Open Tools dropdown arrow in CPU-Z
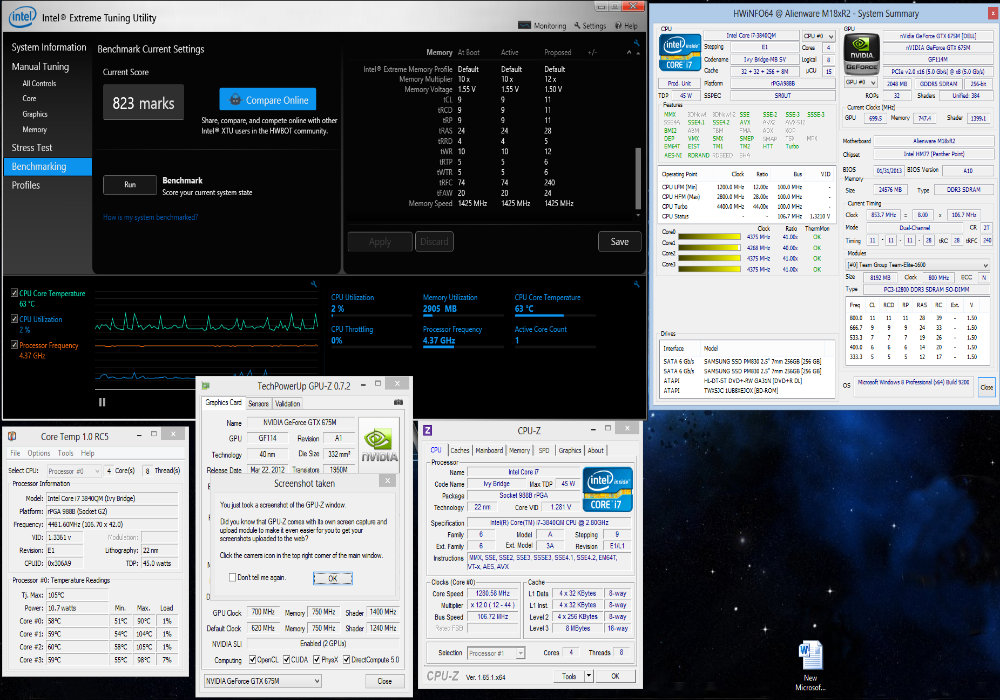The width and height of the screenshot is (1000, 700). [589, 676]
